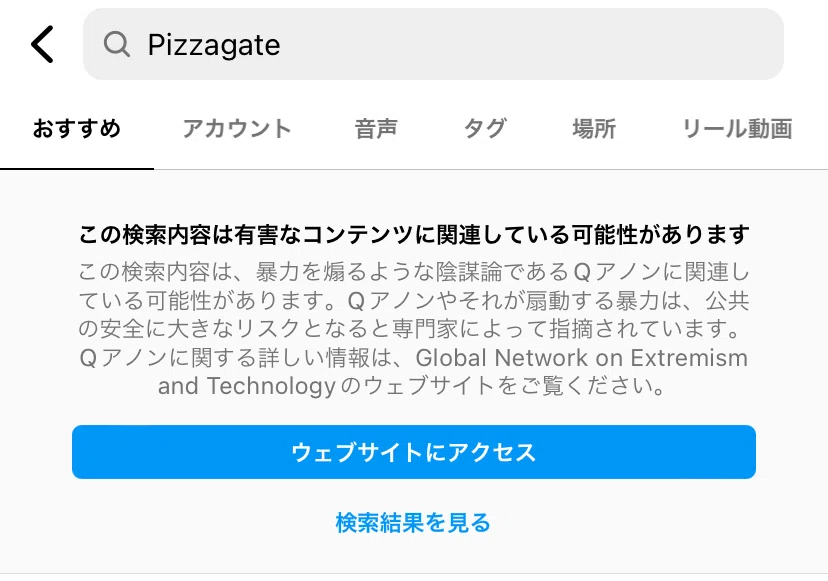
Task: Switch to the アカウント tab
Action: click(237, 128)
